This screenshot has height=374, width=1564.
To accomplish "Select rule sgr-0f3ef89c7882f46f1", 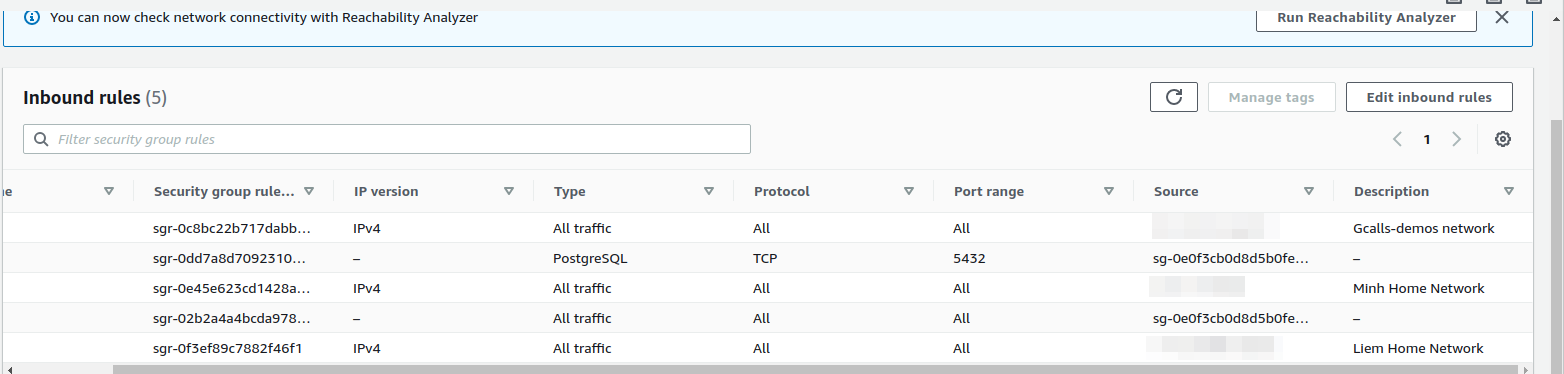I will tap(228, 348).
